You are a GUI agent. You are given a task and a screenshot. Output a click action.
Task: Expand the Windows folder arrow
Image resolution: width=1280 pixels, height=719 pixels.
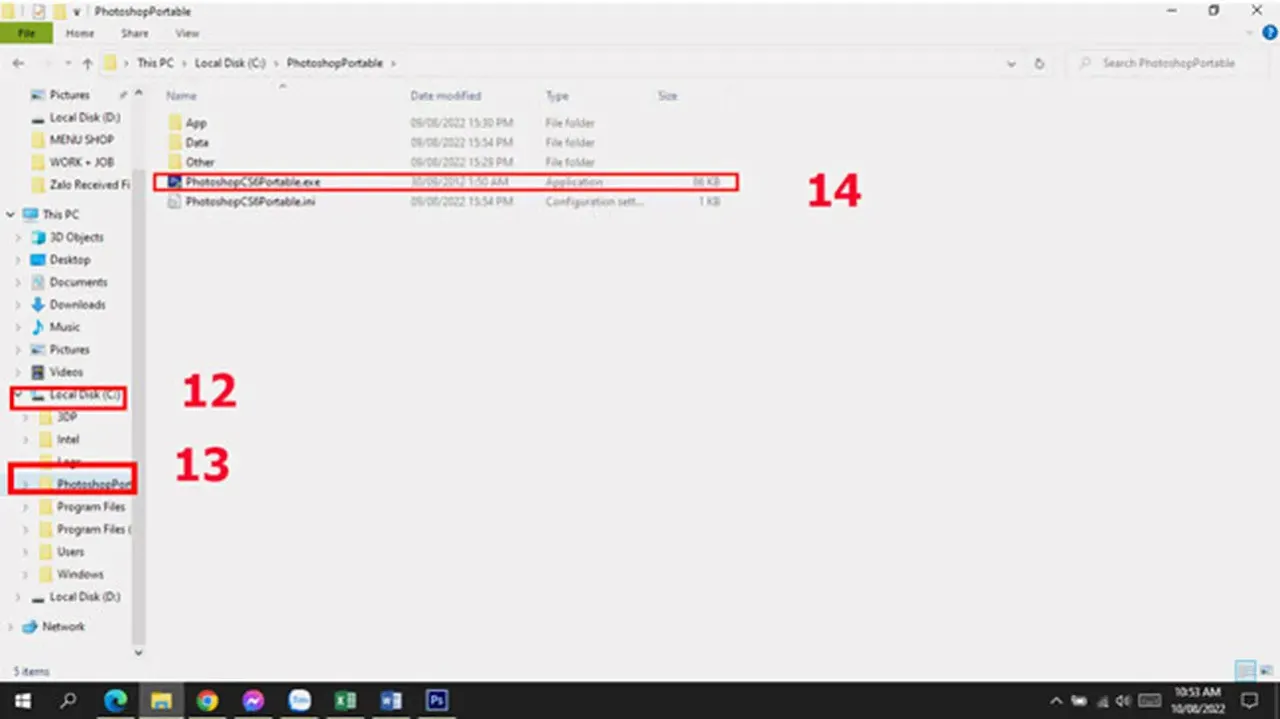(x=25, y=574)
